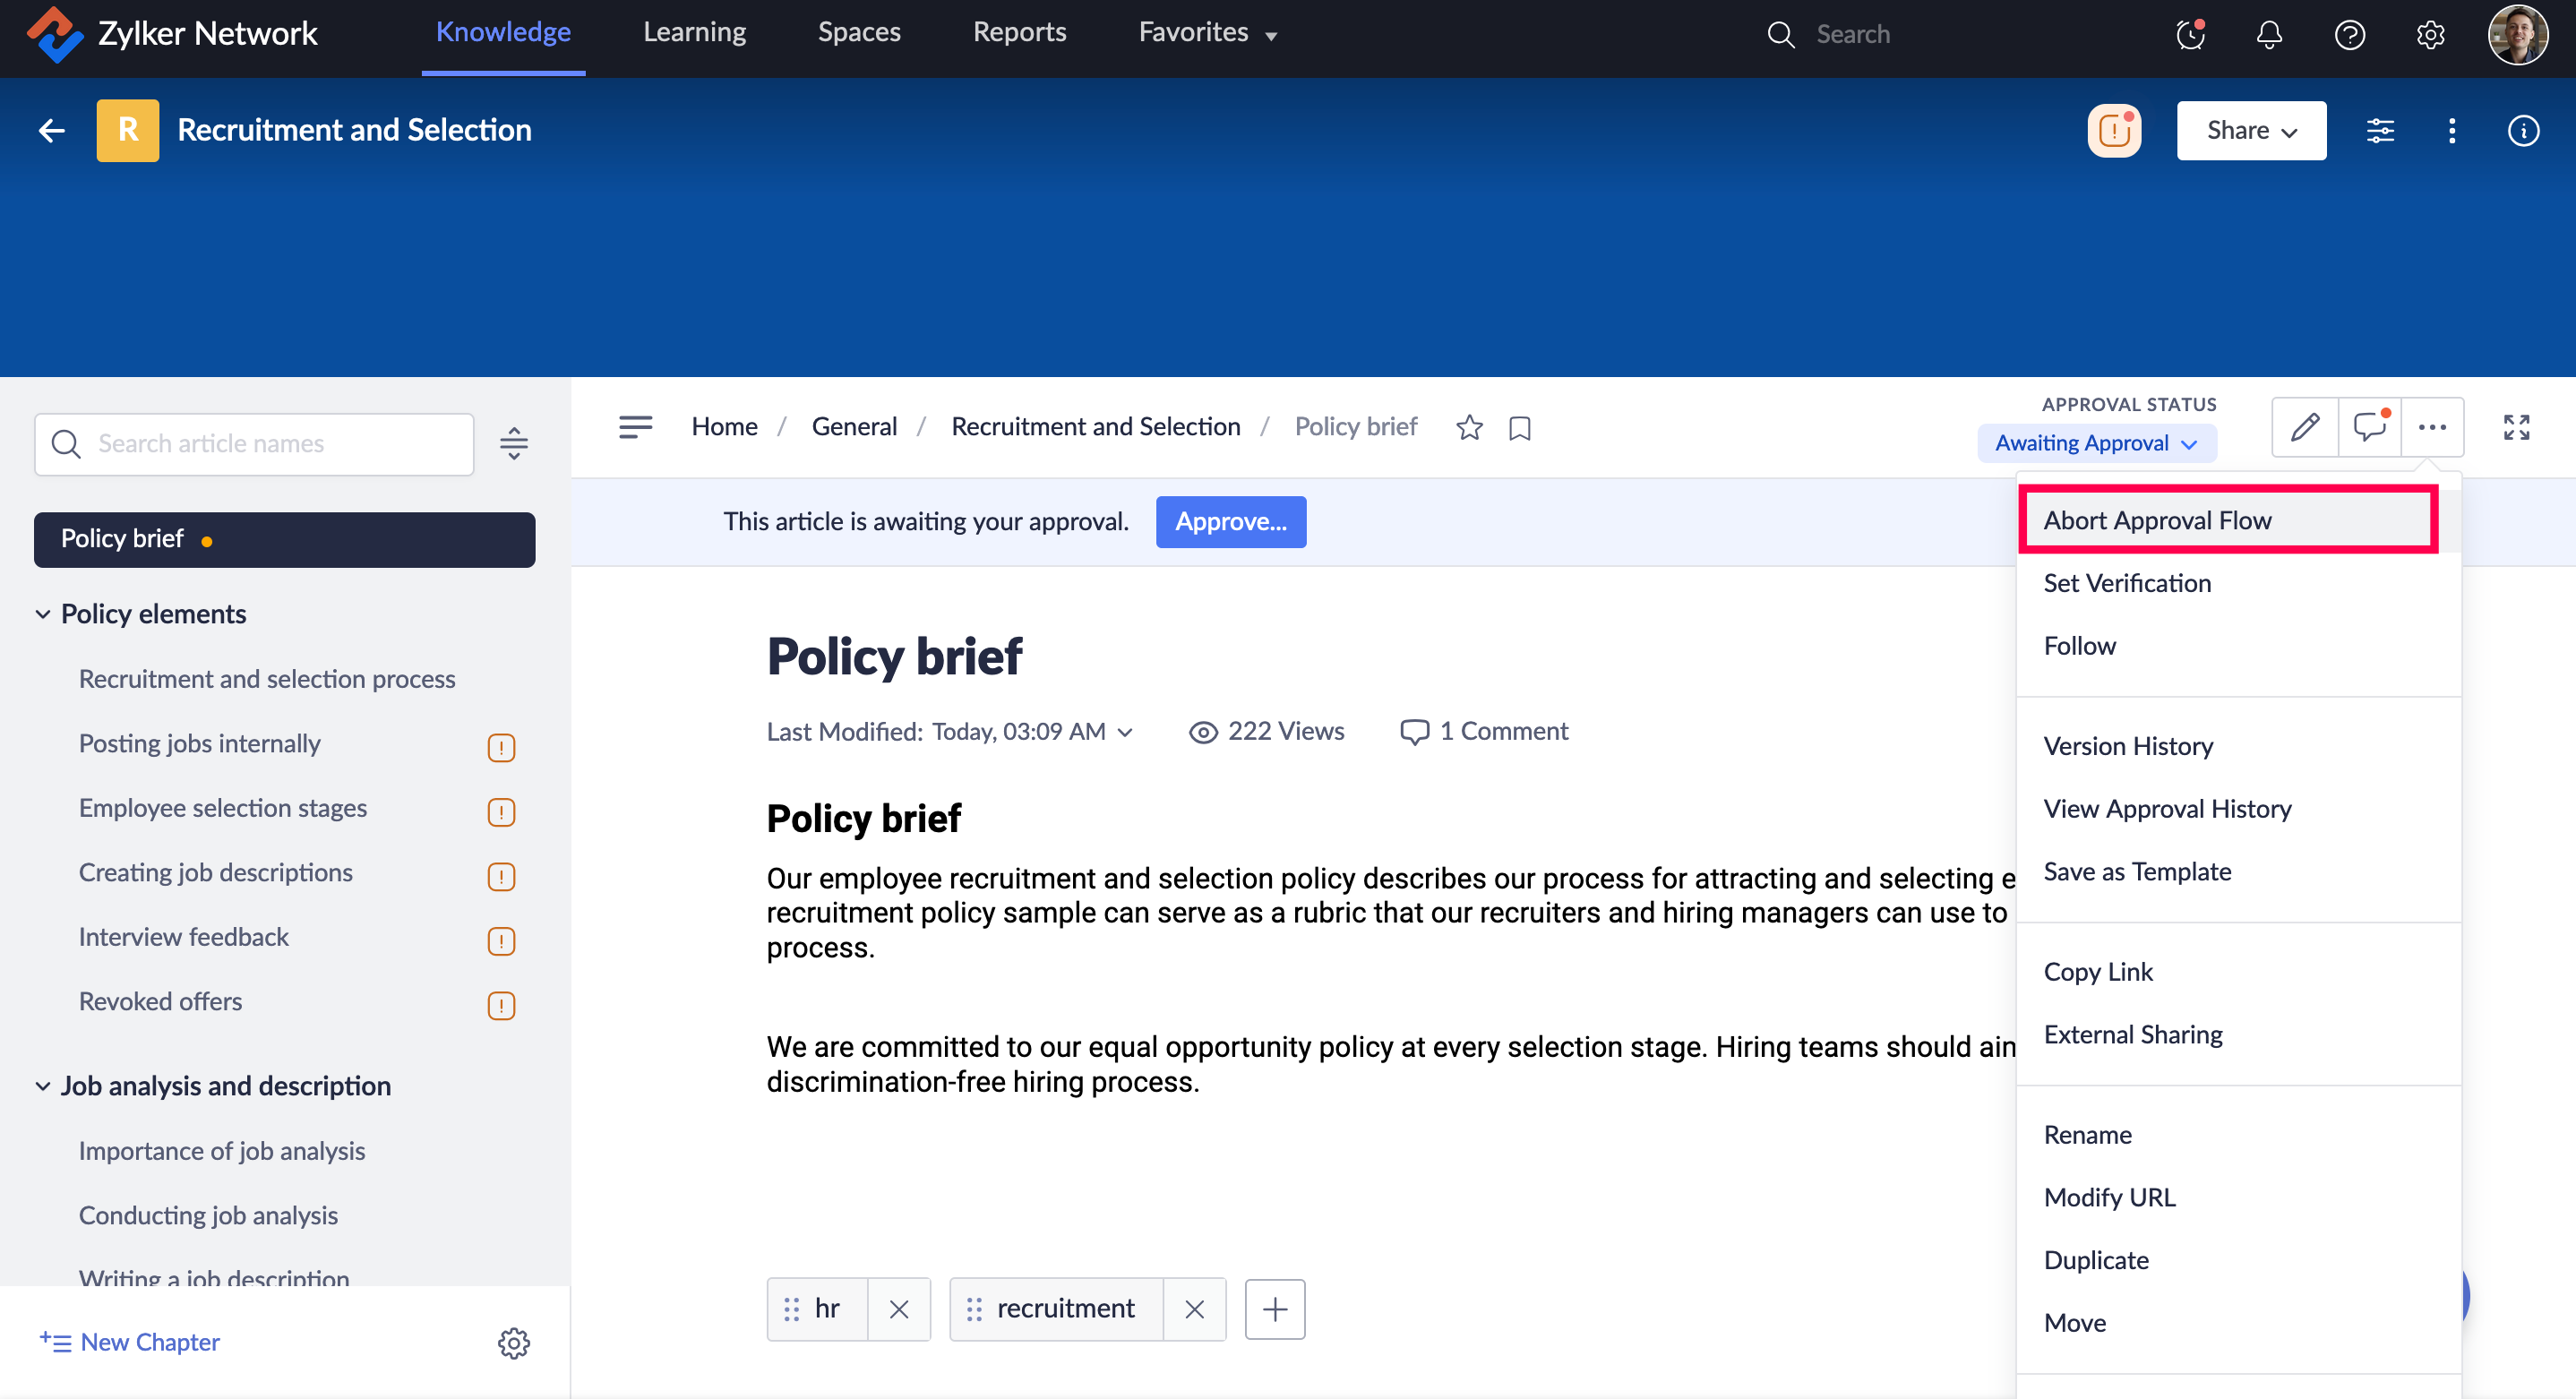Remove the hr tag
The image size is (2576, 1399).
click(898, 1309)
